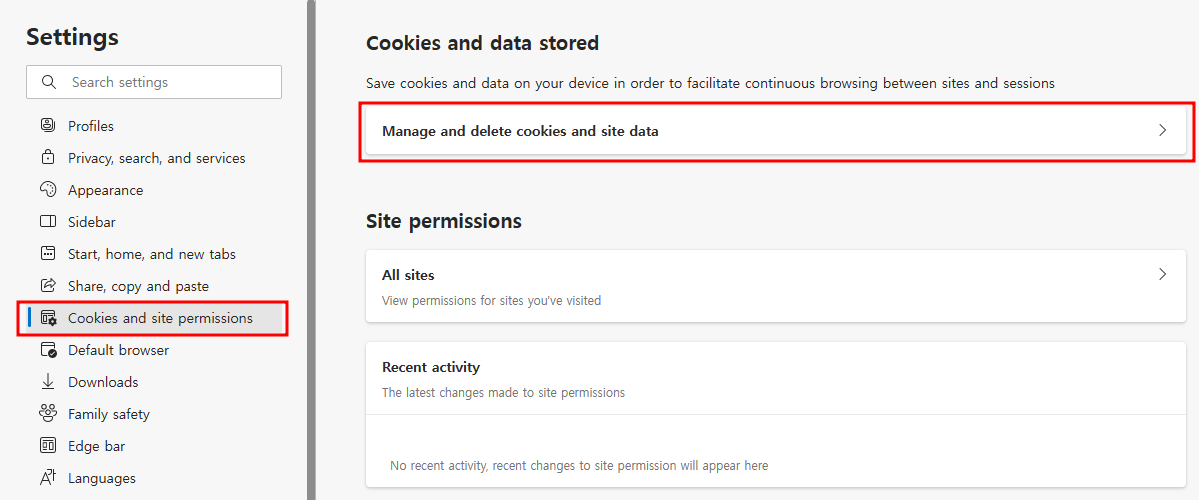Open Start, home, and new tabs settings
Viewport: 1199px width, 500px height.
pyautogui.click(x=151, y=254)
